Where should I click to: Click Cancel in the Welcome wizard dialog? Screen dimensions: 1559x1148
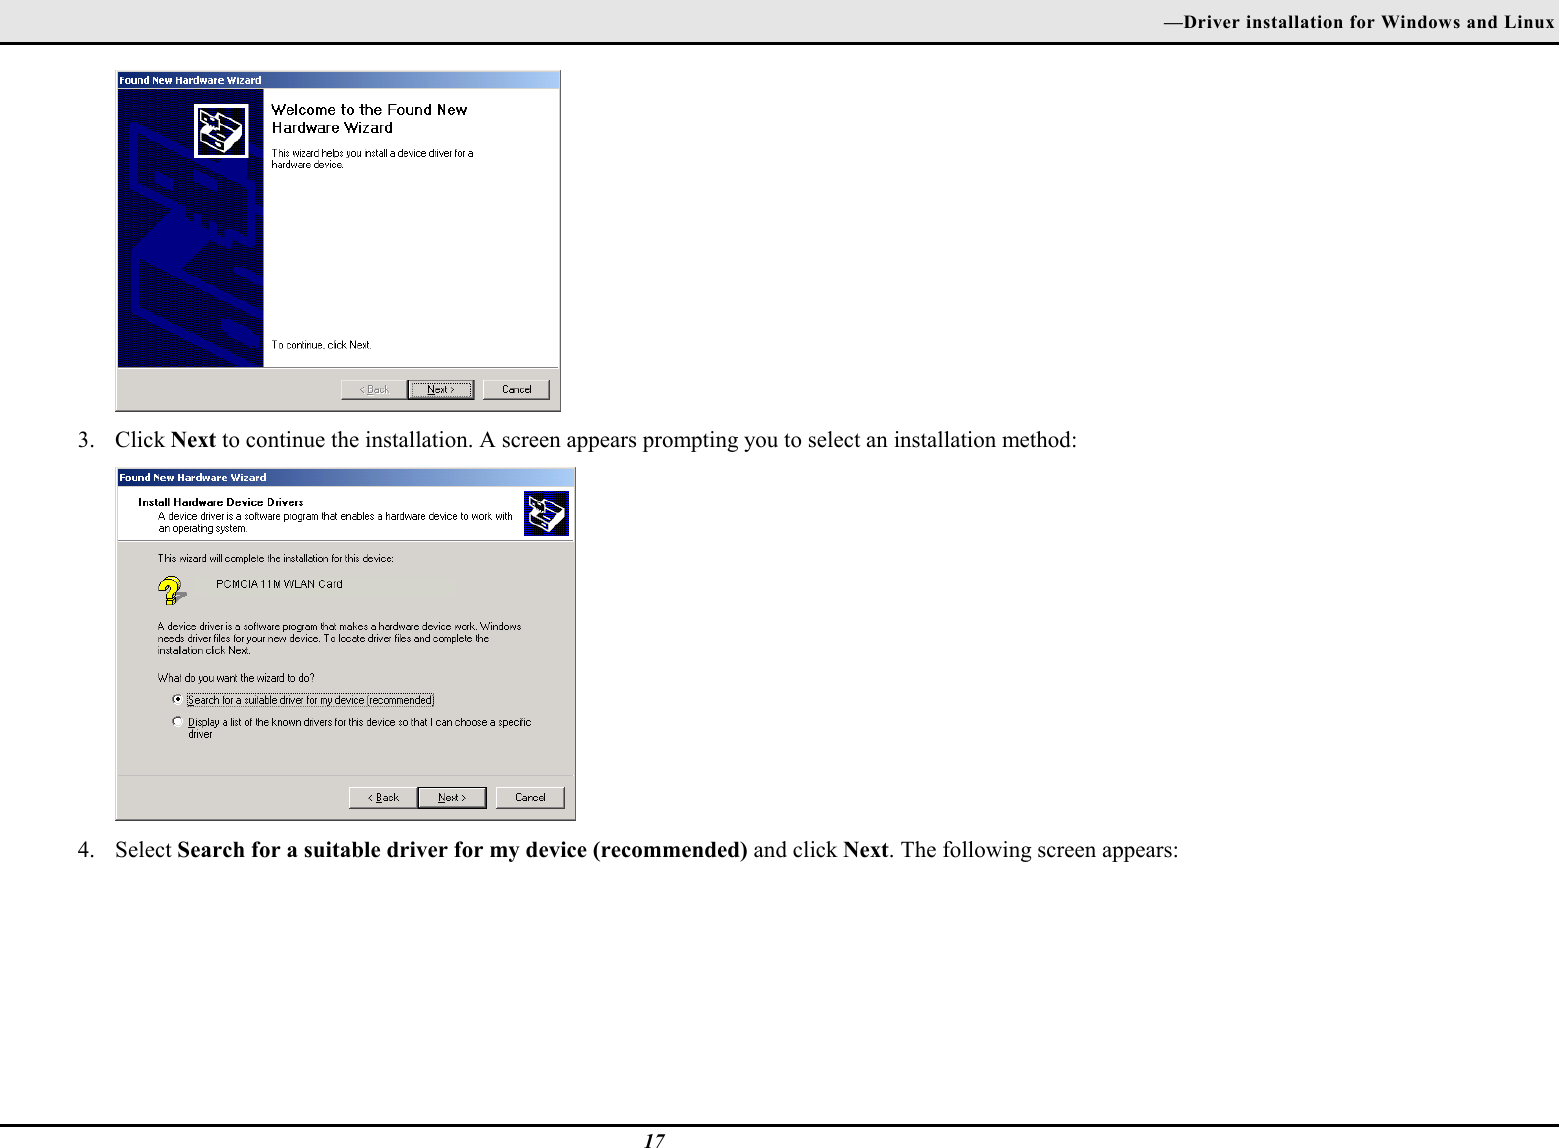(x=516, y=389)
